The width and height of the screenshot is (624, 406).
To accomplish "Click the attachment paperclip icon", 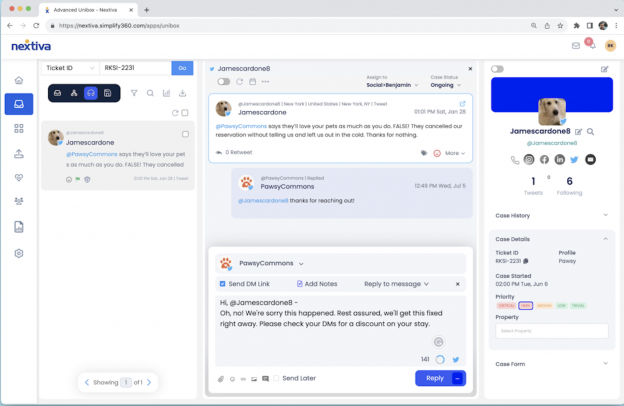I will point(220,378).
